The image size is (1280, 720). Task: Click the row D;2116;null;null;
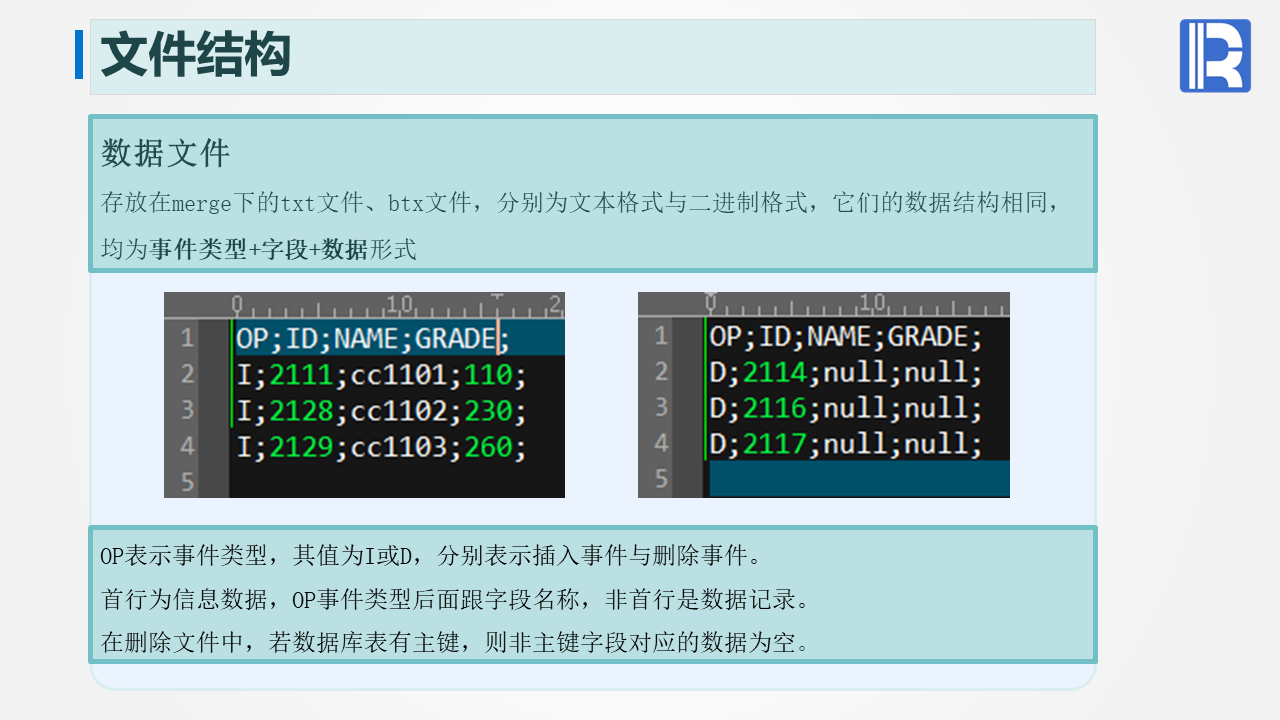click(x=846, y=407)
